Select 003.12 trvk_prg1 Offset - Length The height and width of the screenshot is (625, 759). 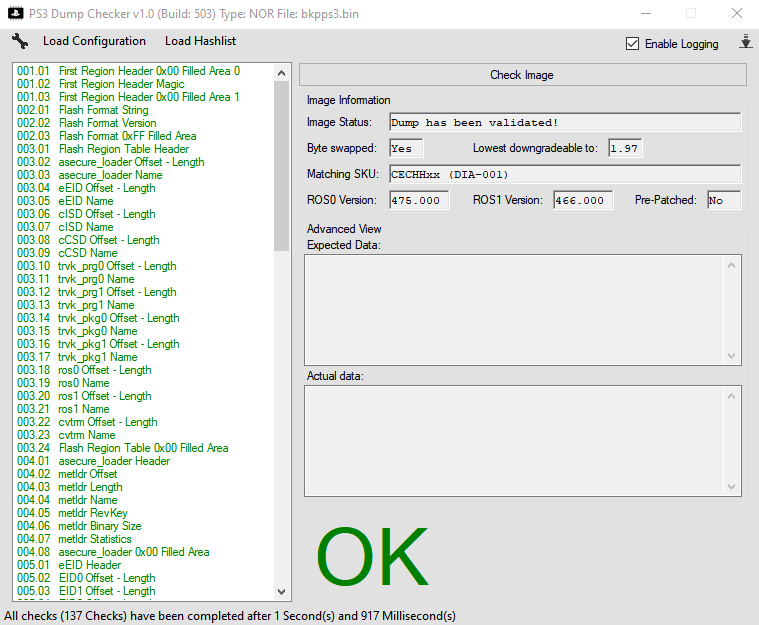pyautogui.click(x=97, y=292)
